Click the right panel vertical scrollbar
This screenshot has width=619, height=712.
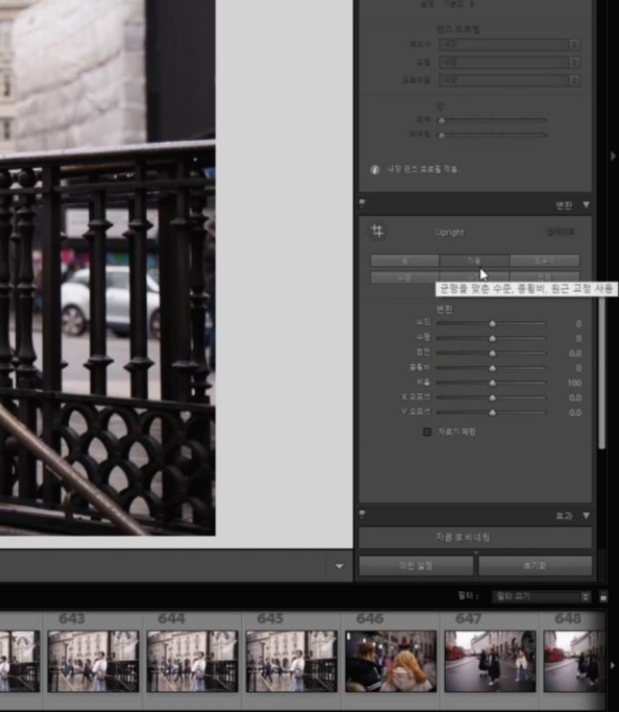point(602,372)
